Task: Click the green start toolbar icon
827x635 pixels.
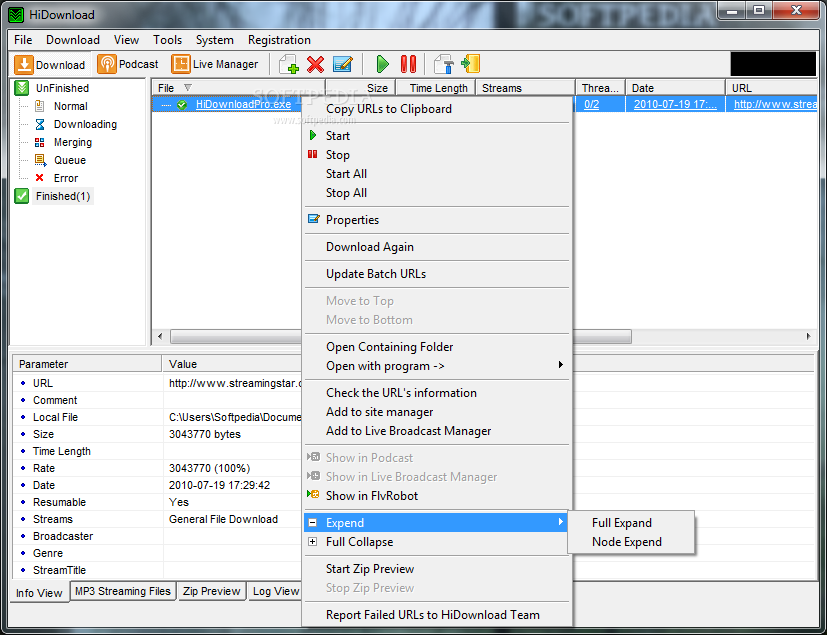Action: pos(382,64)
